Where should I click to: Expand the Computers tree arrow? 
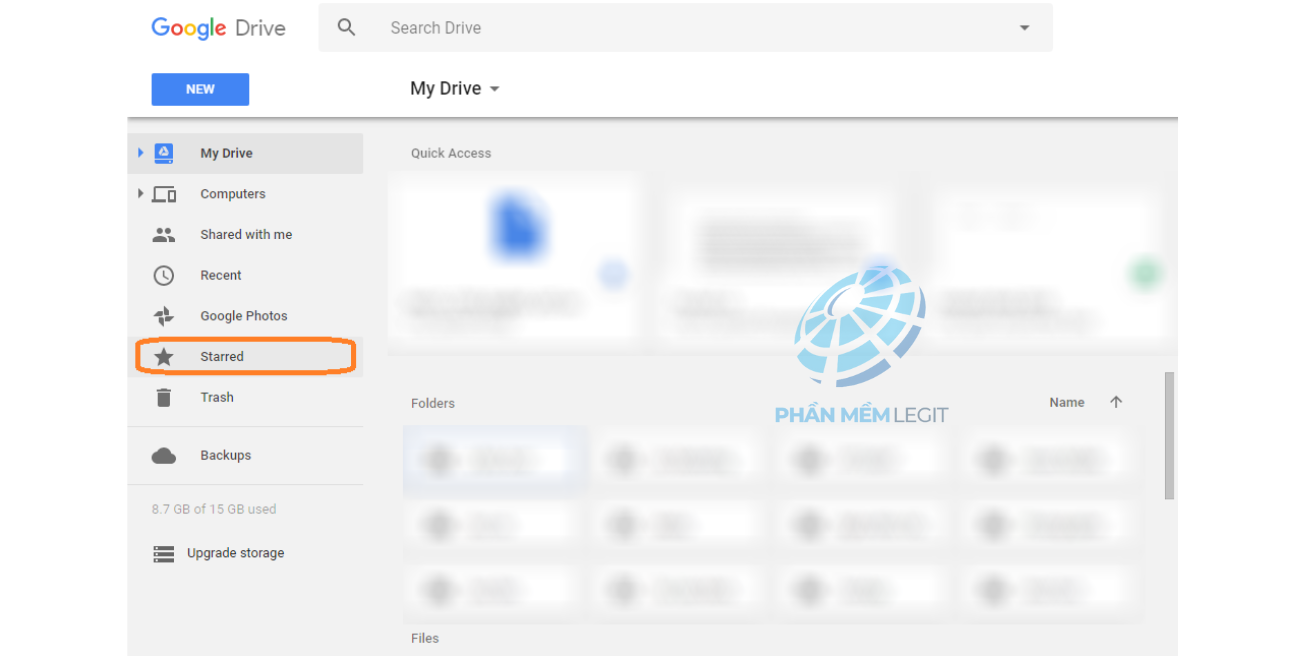point(141,193)
